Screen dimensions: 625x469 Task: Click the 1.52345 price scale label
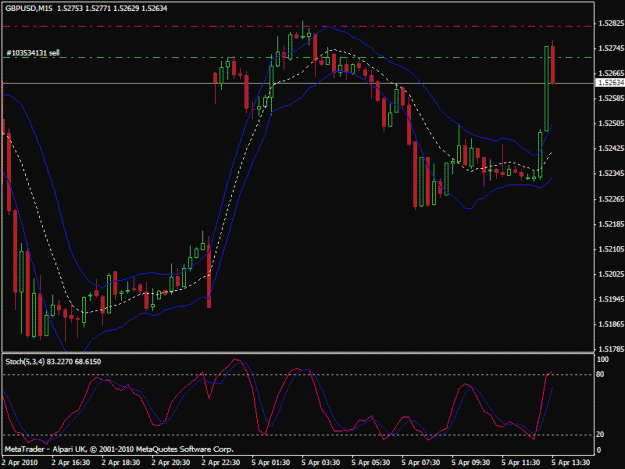(x=611, y=174)
